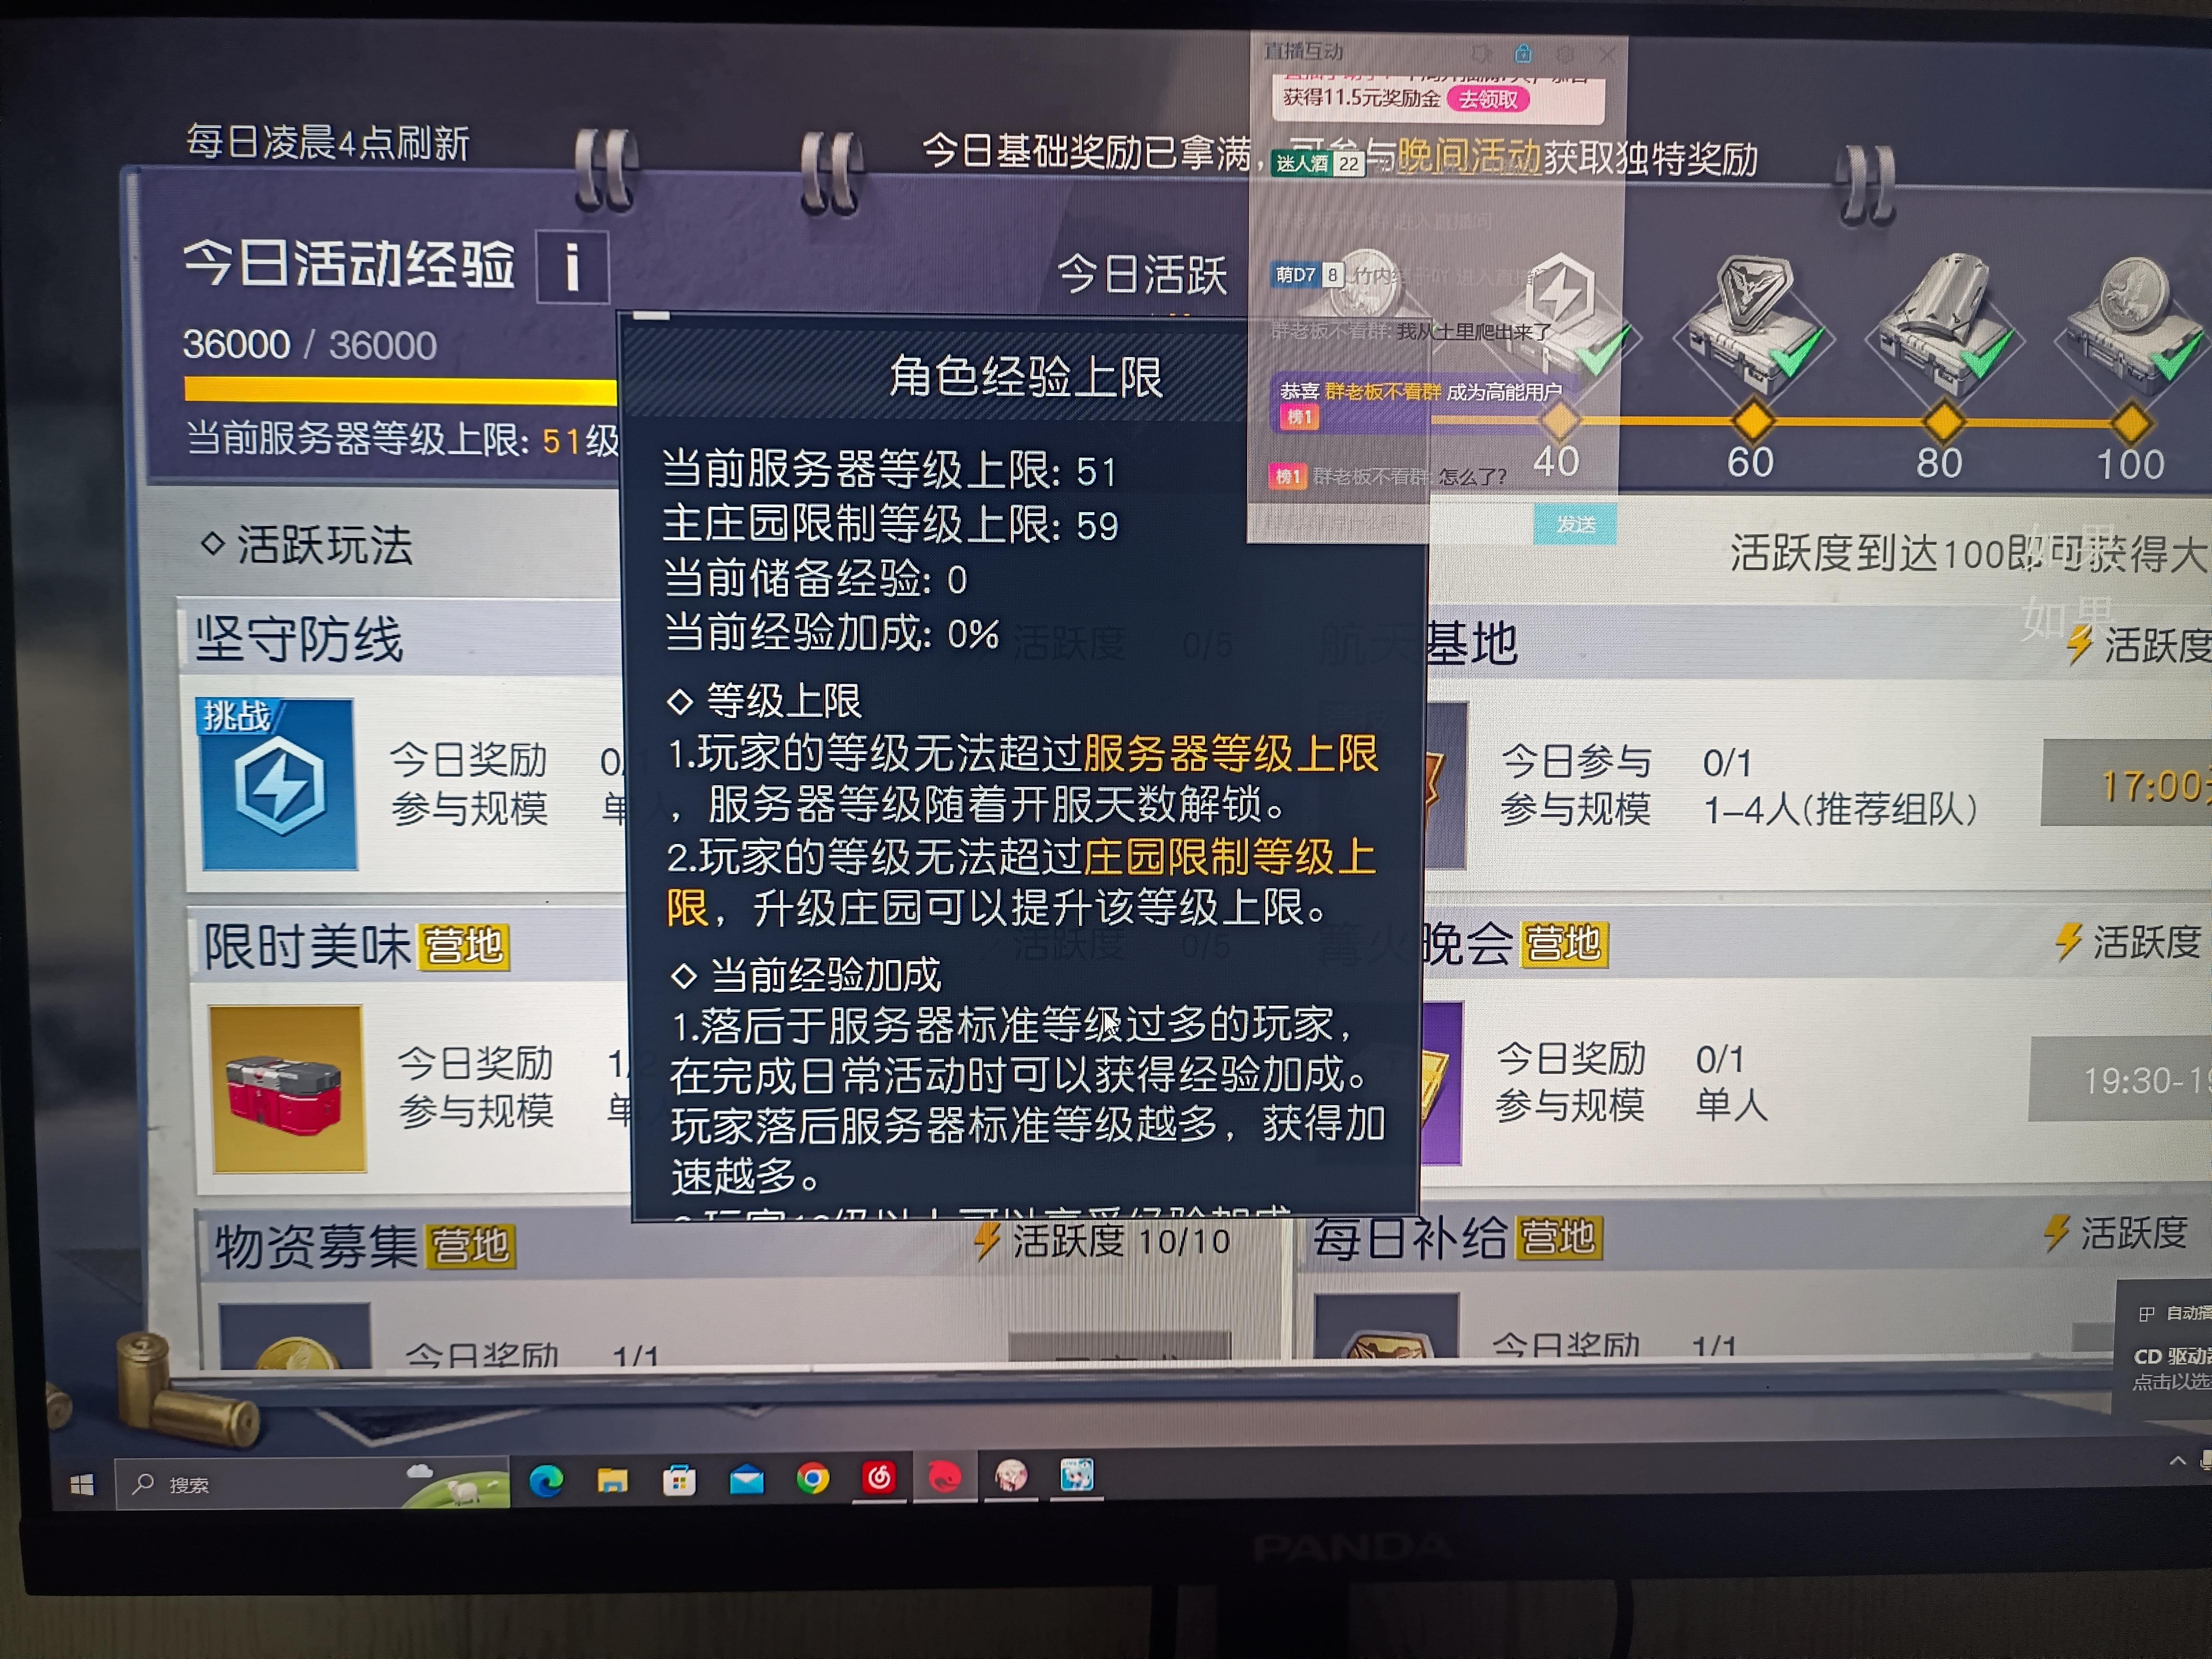The height and width of the screenshot is (1659, 2212).
Task: Click the 发送 send button
Action: click(1575, 524)
